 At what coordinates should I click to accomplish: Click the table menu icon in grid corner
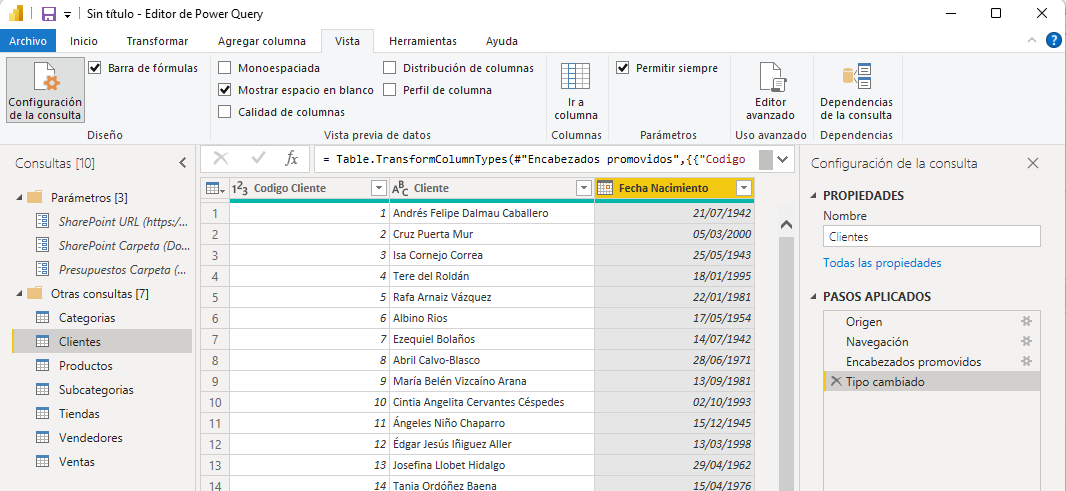pyautogui.click(x=215, y=188)
